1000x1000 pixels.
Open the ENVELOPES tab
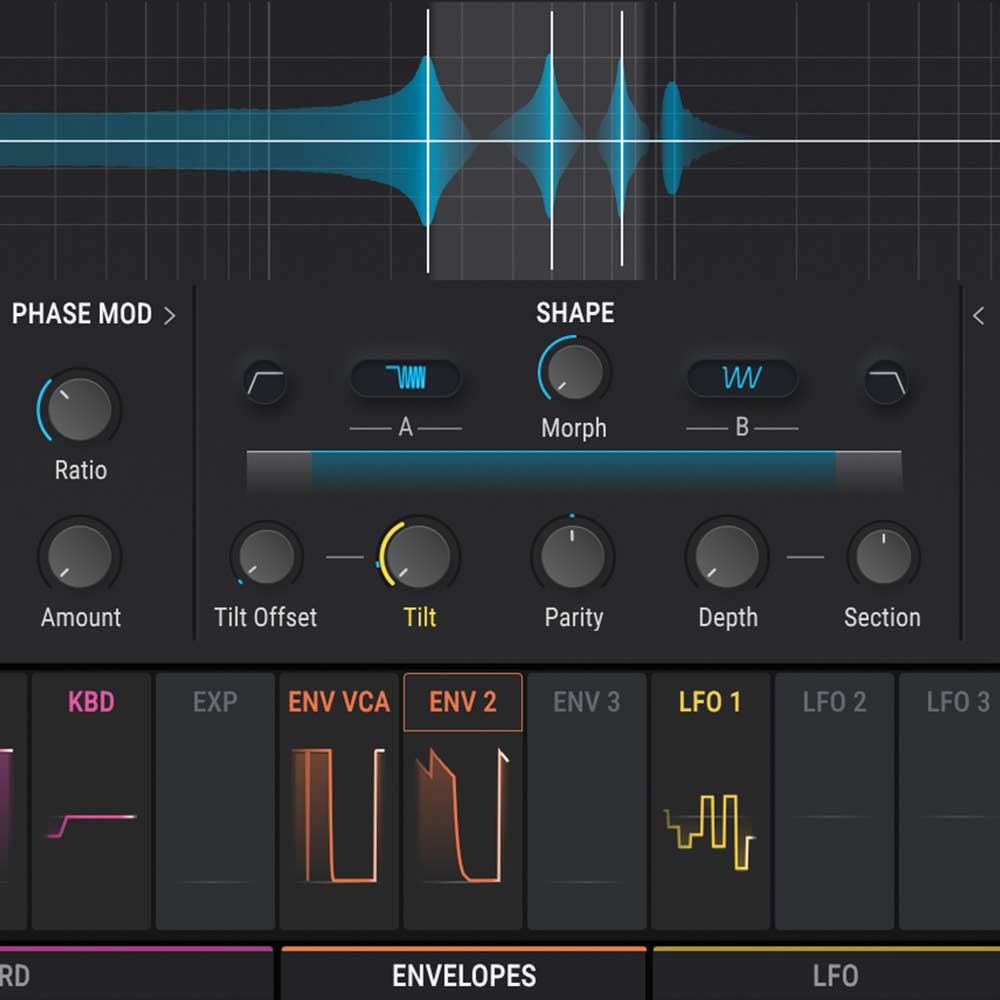pyautogui.click(x=464, y=974)
